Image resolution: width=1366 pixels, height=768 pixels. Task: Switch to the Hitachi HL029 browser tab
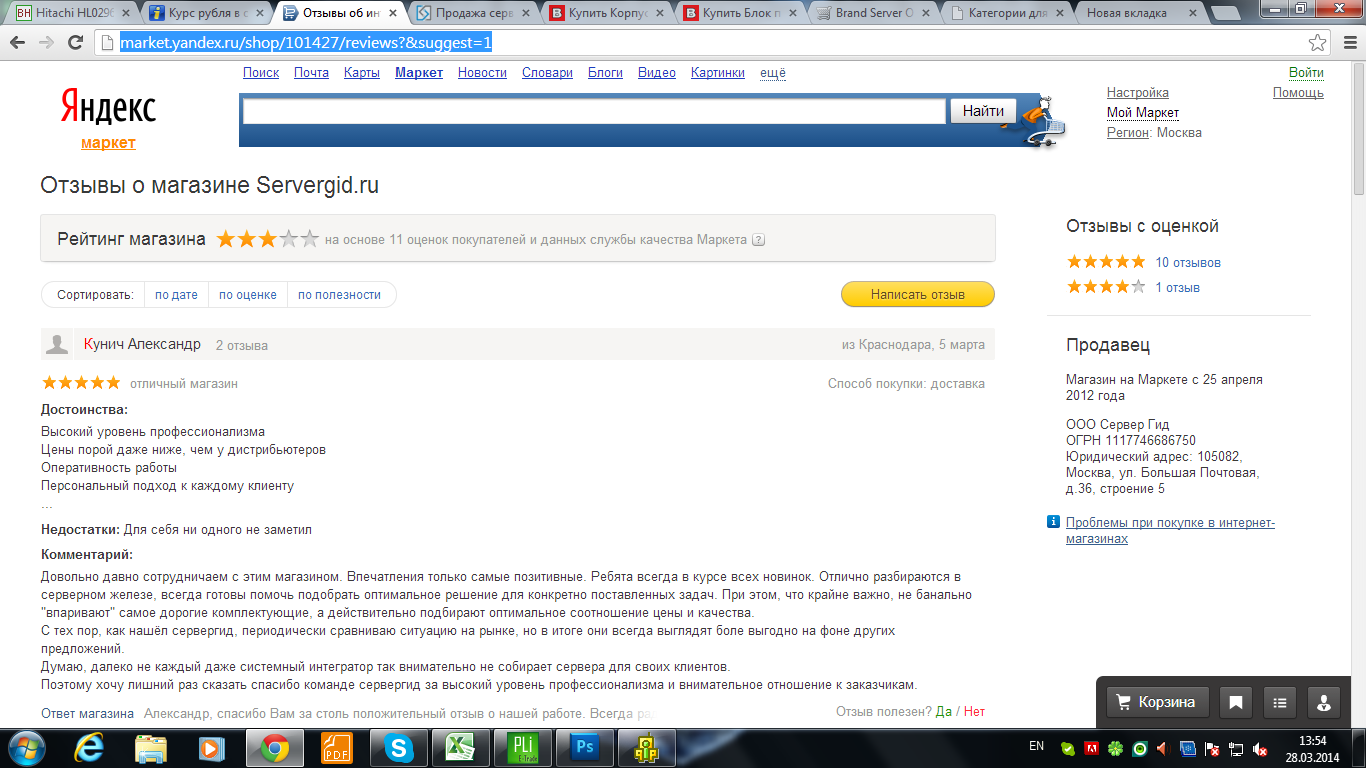pos(73,13)
